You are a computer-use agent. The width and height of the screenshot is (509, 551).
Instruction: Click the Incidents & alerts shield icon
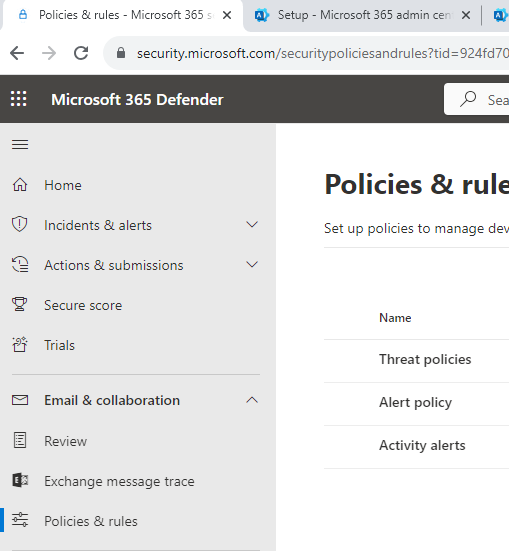pos(20,225)
